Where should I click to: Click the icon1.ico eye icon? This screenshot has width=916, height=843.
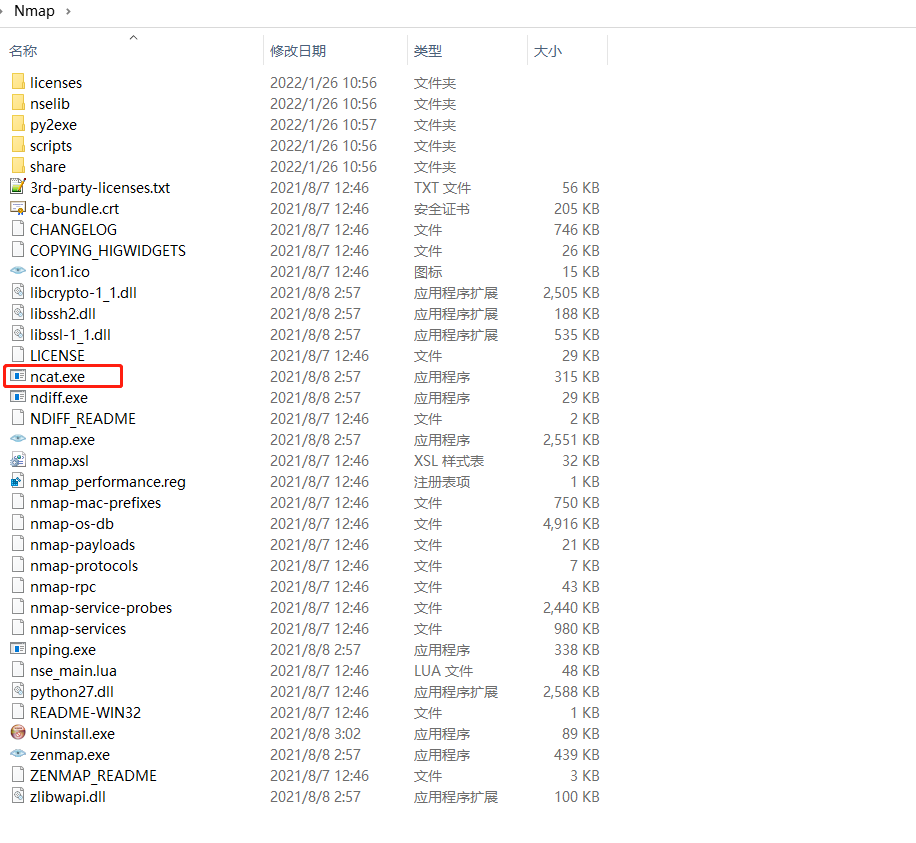tap(18, 270)
